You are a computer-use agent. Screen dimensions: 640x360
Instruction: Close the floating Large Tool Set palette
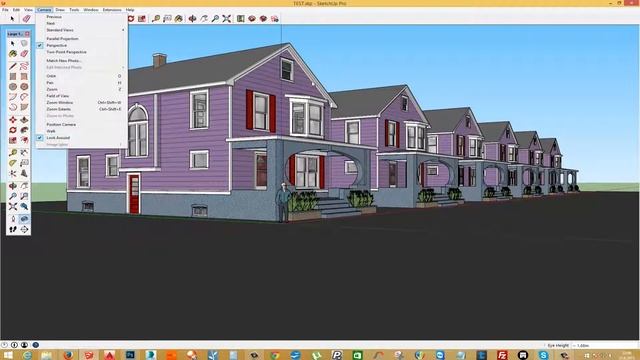tap(27, 34)
